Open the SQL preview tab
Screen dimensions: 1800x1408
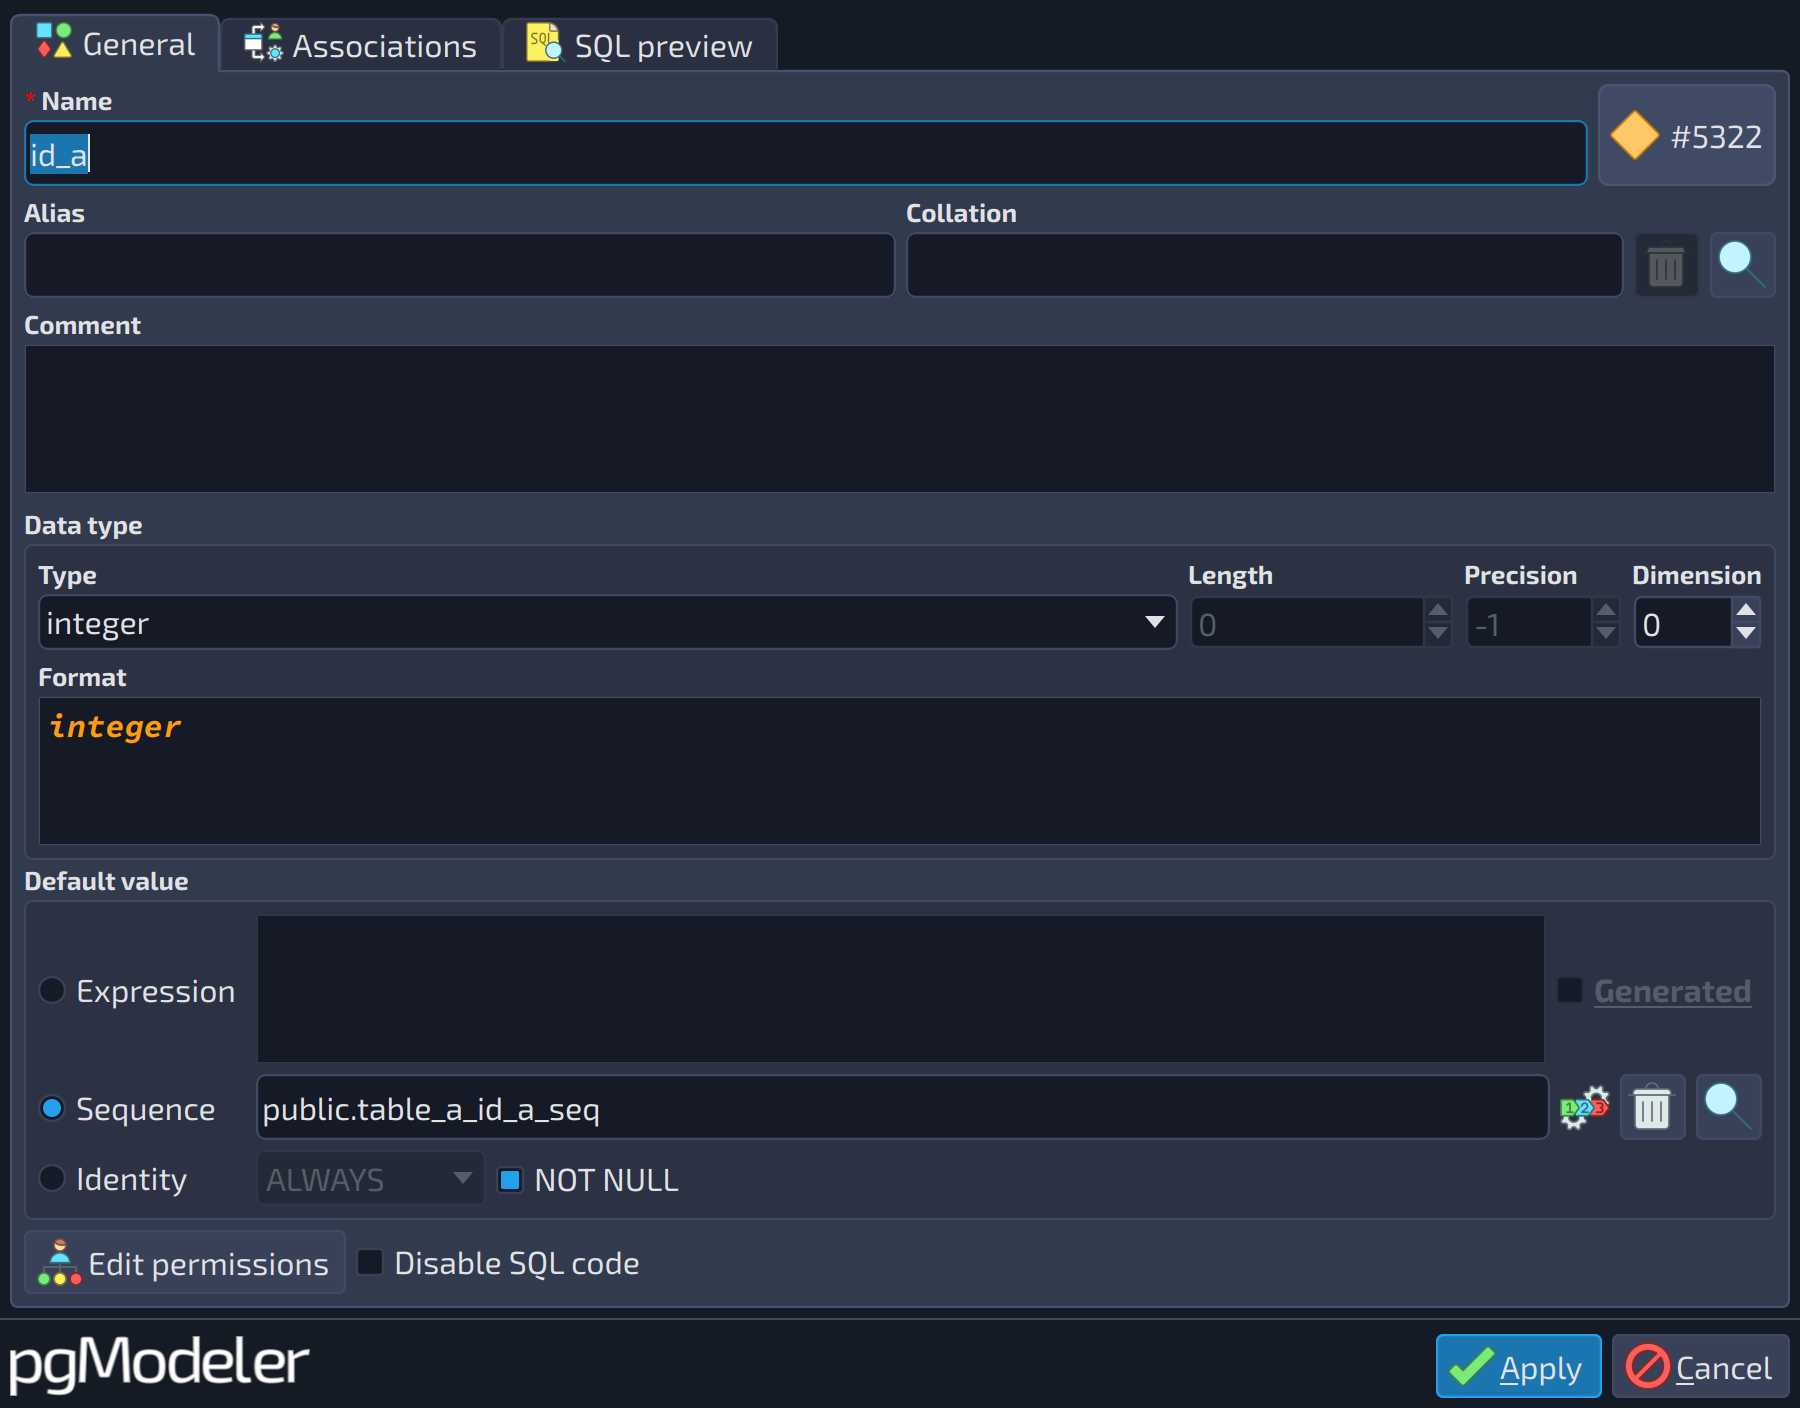click(x=640, y=46)
